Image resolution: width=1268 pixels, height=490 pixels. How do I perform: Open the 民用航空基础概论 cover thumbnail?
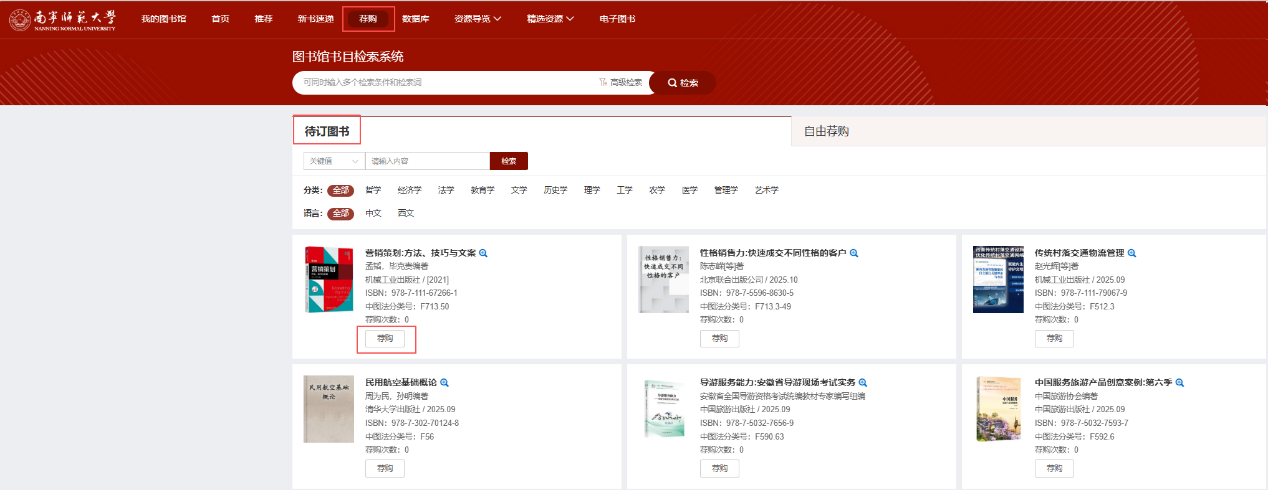coord(329,408)
